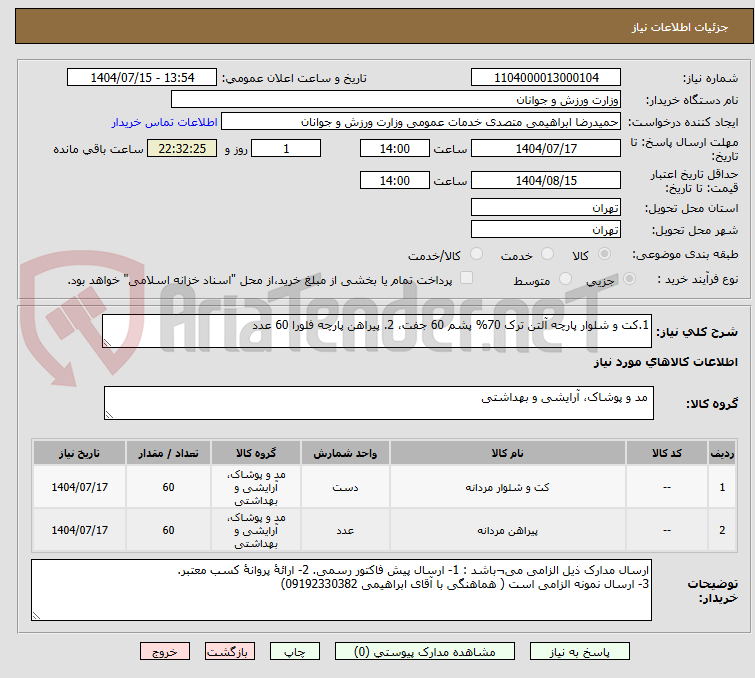Click the 'تاریخ نیاز' column header

tap(79, 453)
